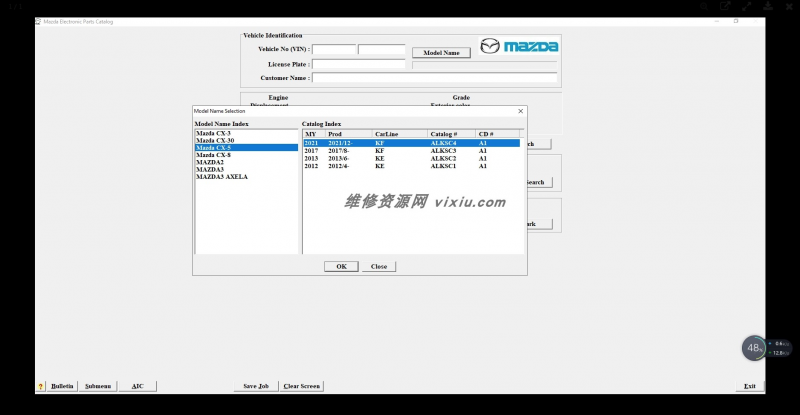Open image in new window icon
800x415 pixels.
[725, 6]
